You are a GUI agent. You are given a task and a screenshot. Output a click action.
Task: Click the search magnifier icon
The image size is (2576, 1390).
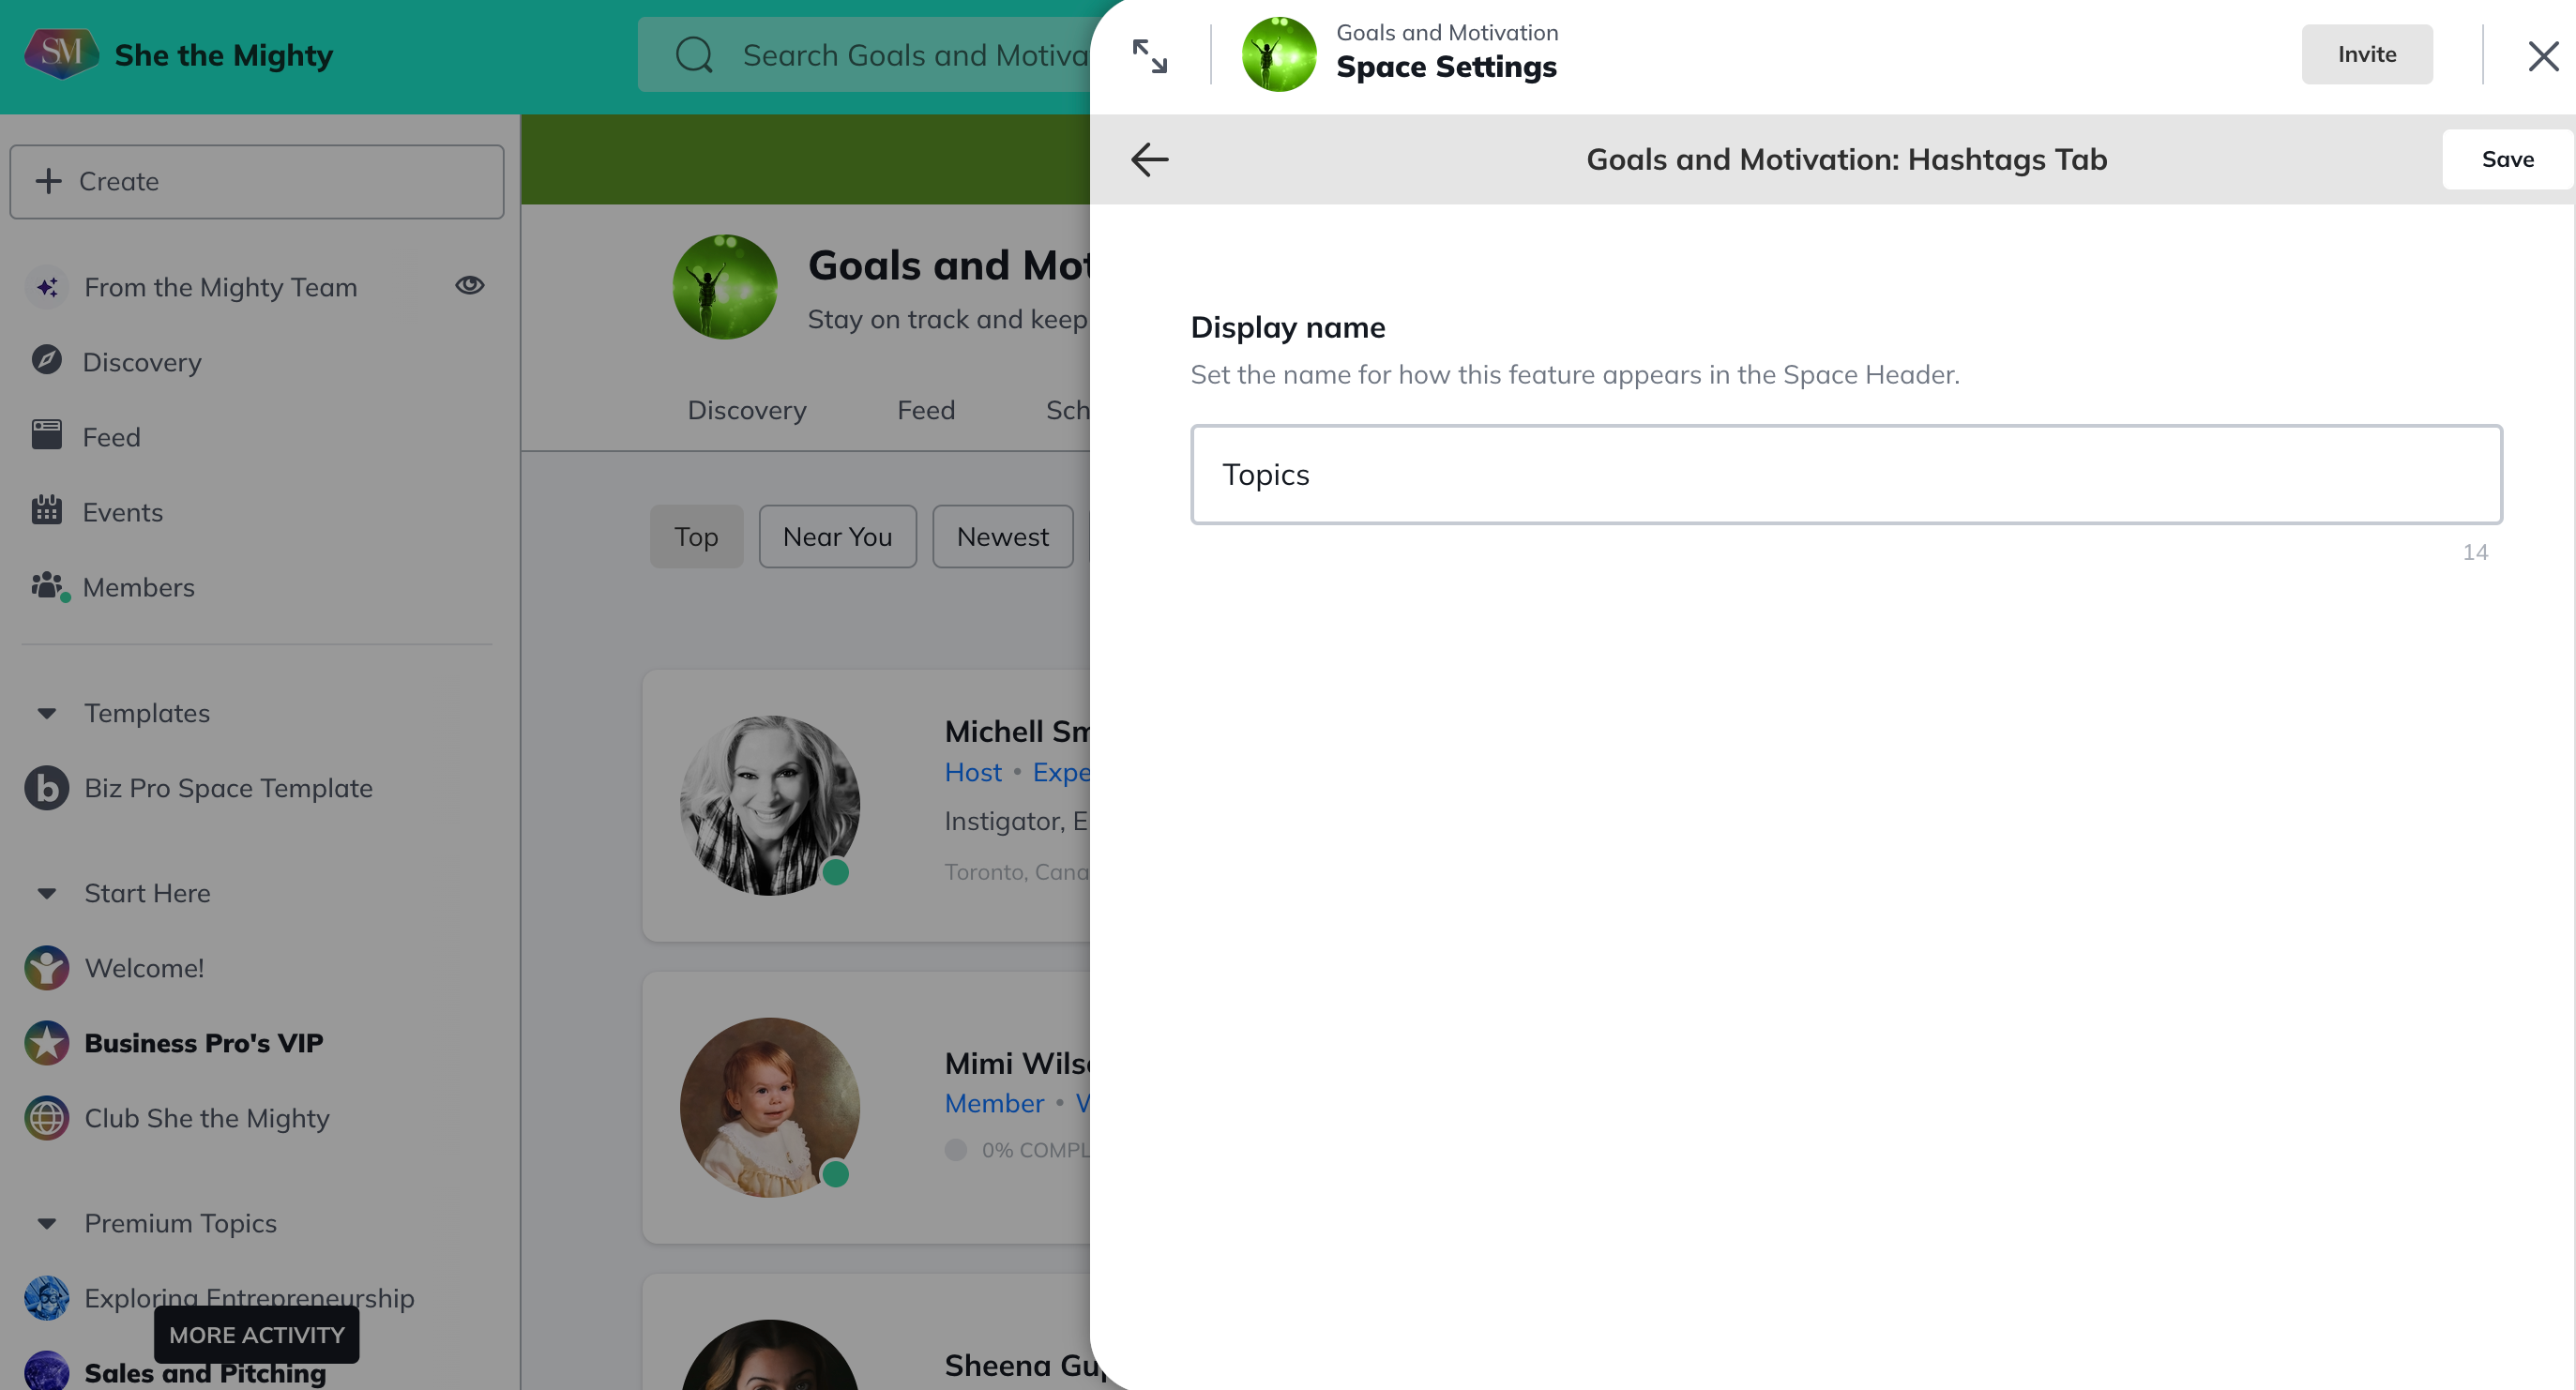(694, 55)
